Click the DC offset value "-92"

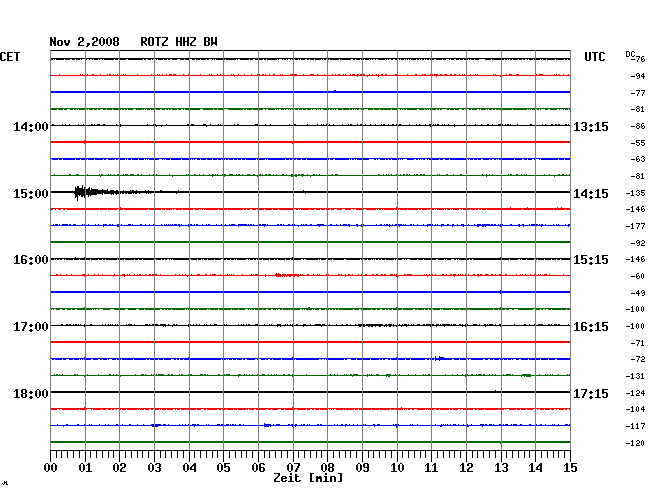tap(638, 243)
